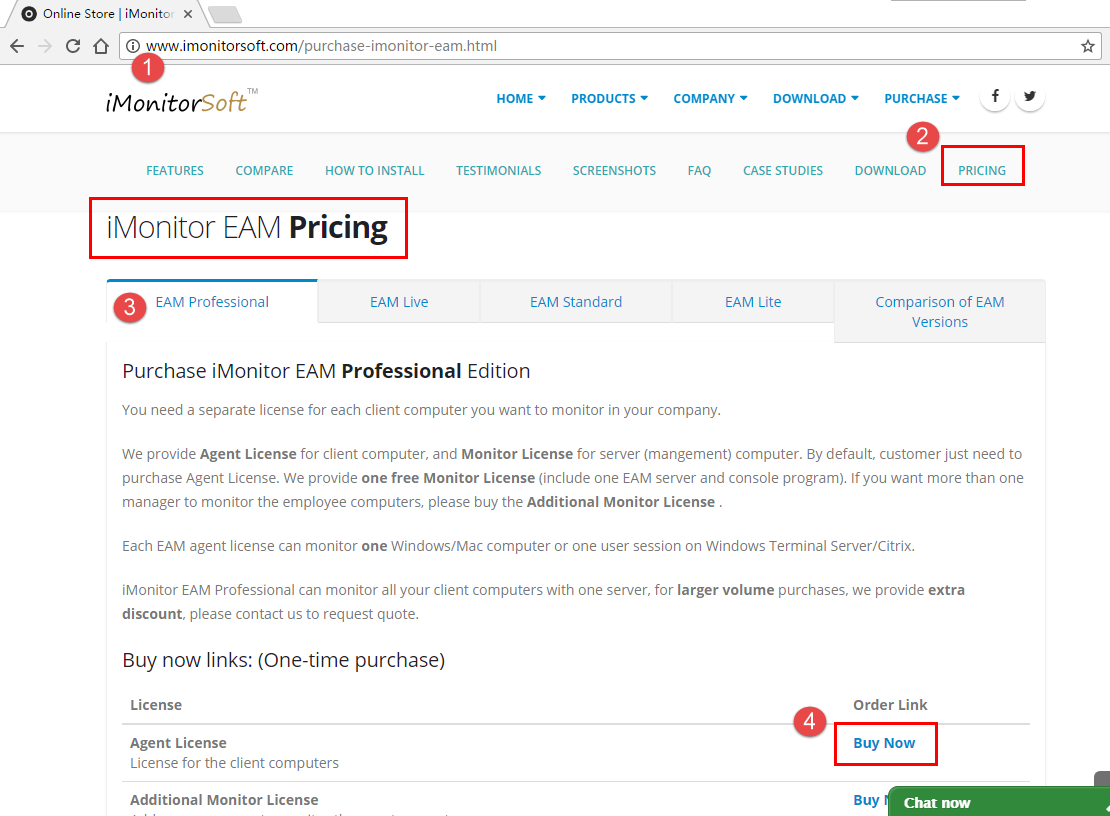Reload the page with the refresh icon

[x=73, y=46]
